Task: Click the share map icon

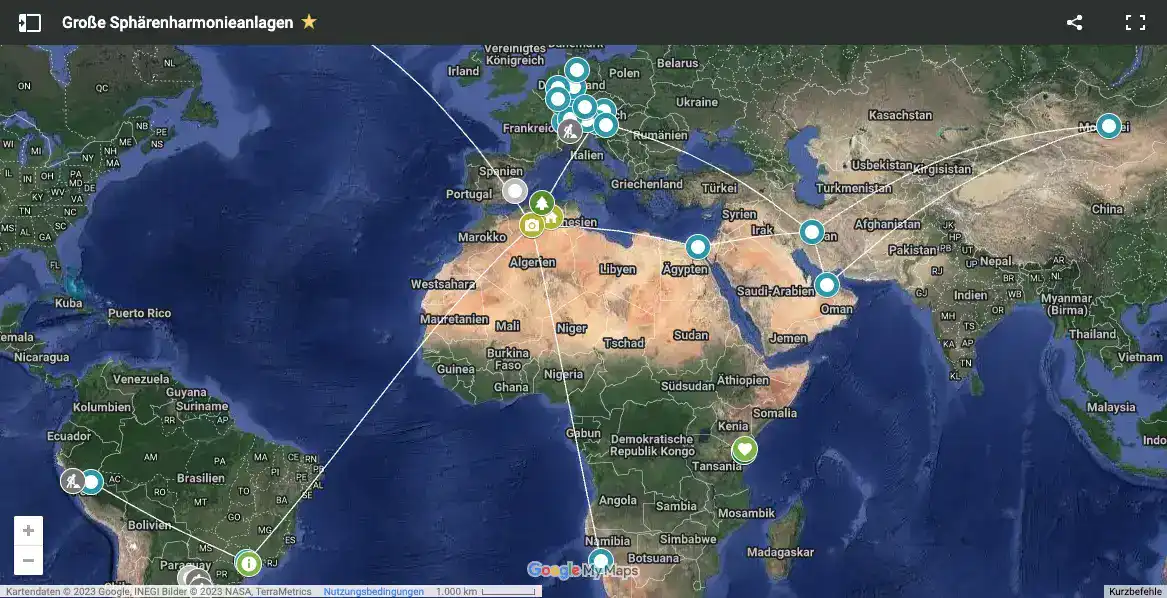Action: pos(1074,22)
